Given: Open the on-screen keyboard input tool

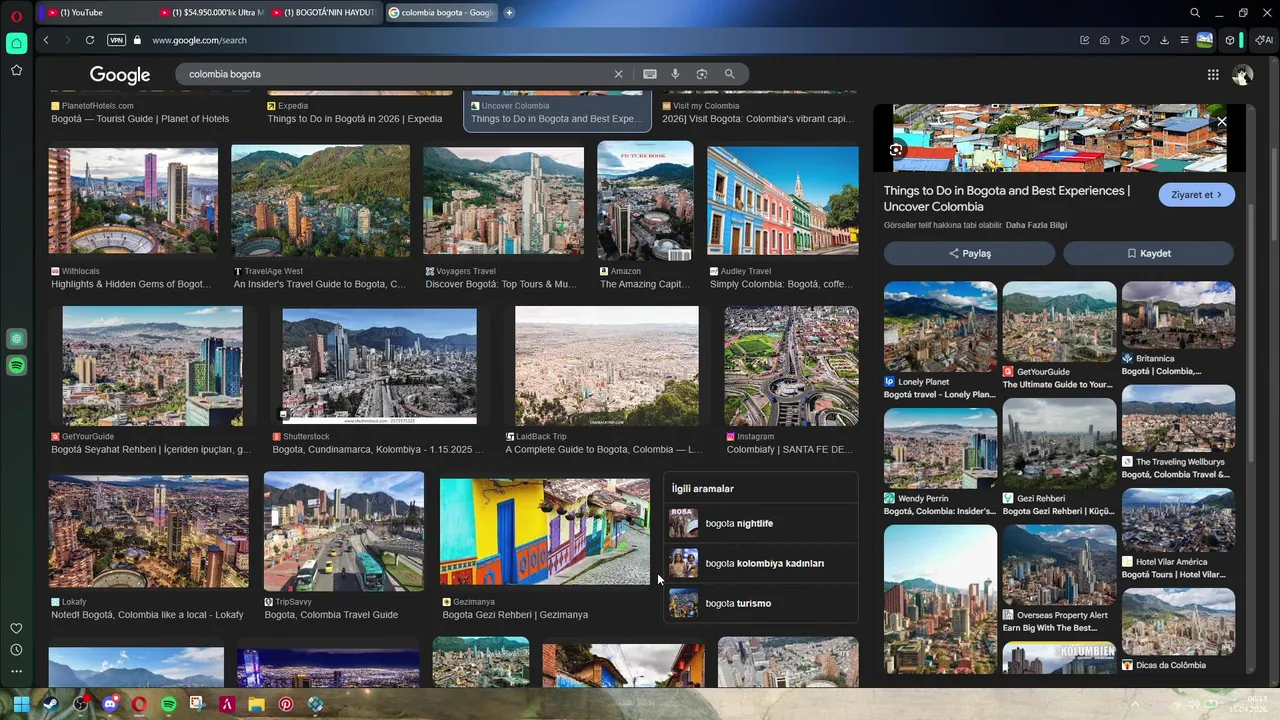Looking at the screenshot, I should (x=650, y=74).
